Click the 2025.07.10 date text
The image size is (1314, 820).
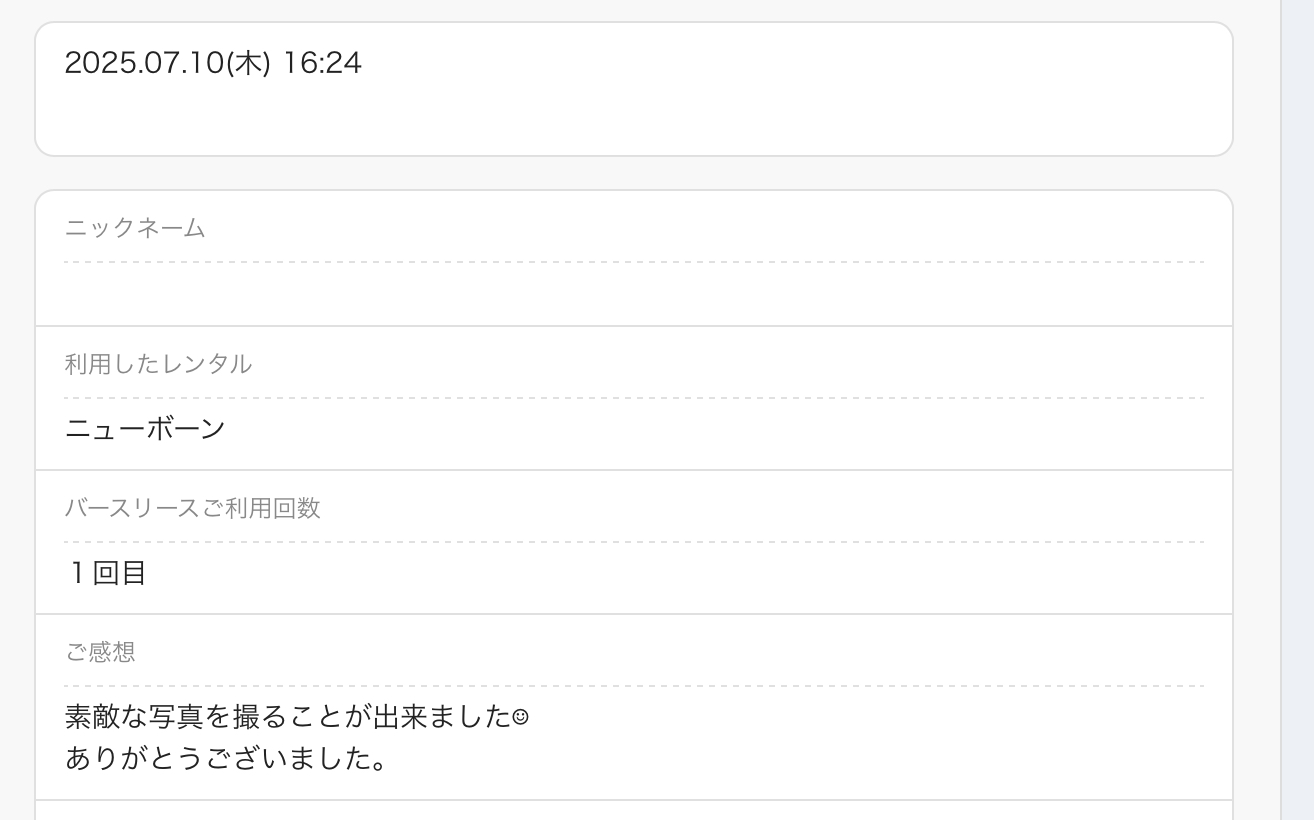144,64
